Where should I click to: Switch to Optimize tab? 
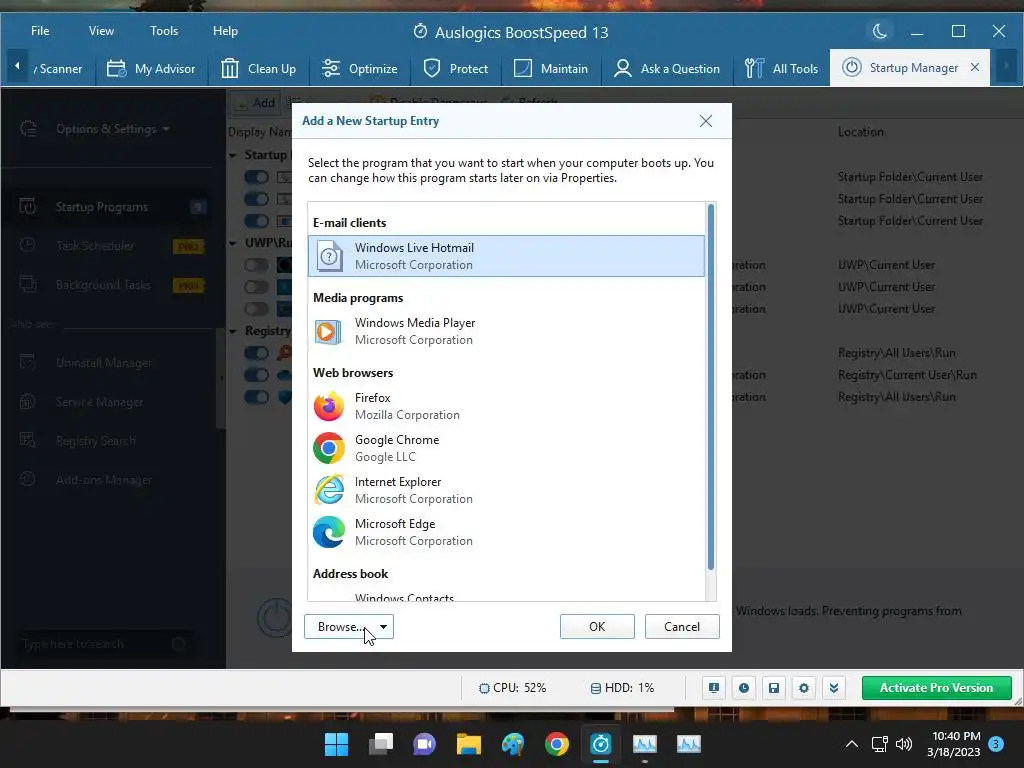359,68
